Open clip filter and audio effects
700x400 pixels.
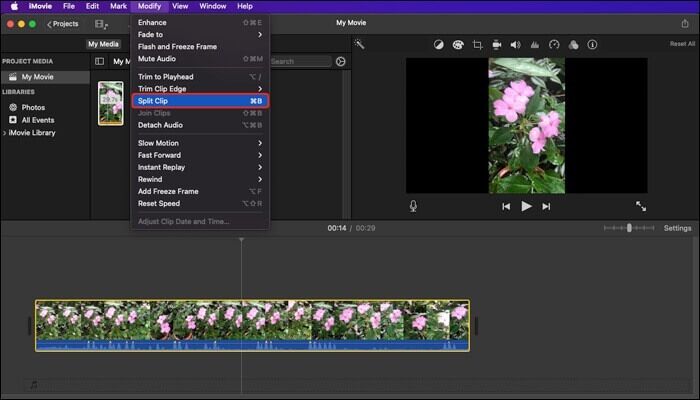tap(573, 45)
